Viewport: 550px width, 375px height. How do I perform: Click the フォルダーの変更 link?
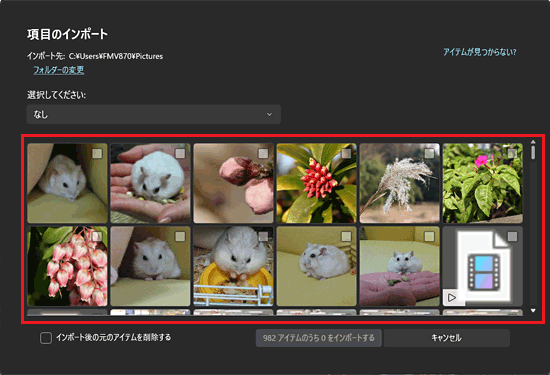pyautogui.click(x=59, y=70)
